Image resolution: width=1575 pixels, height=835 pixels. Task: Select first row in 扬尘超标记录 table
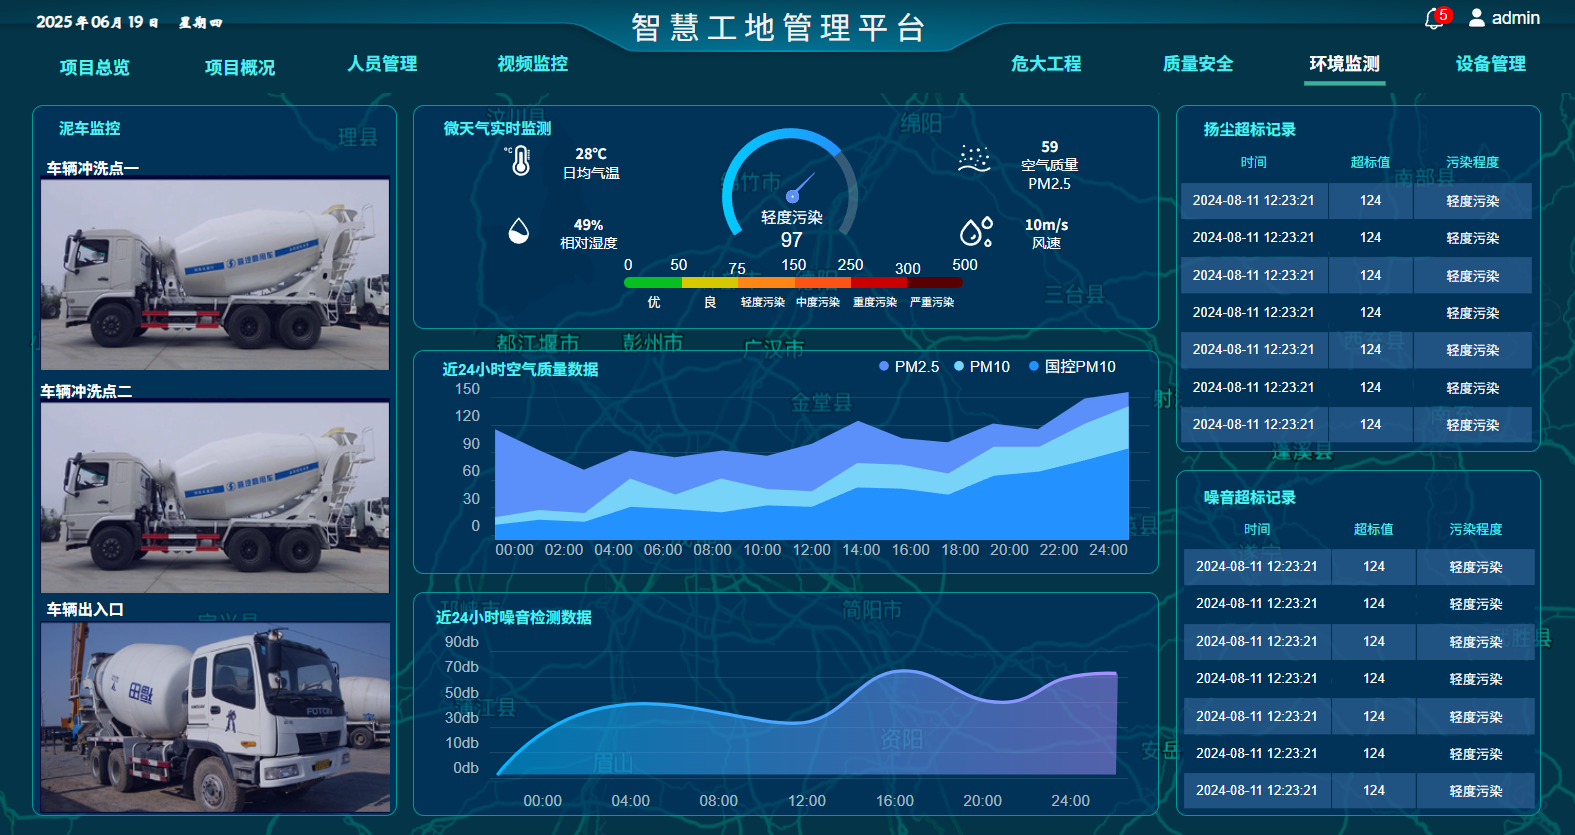point(1356,201)
